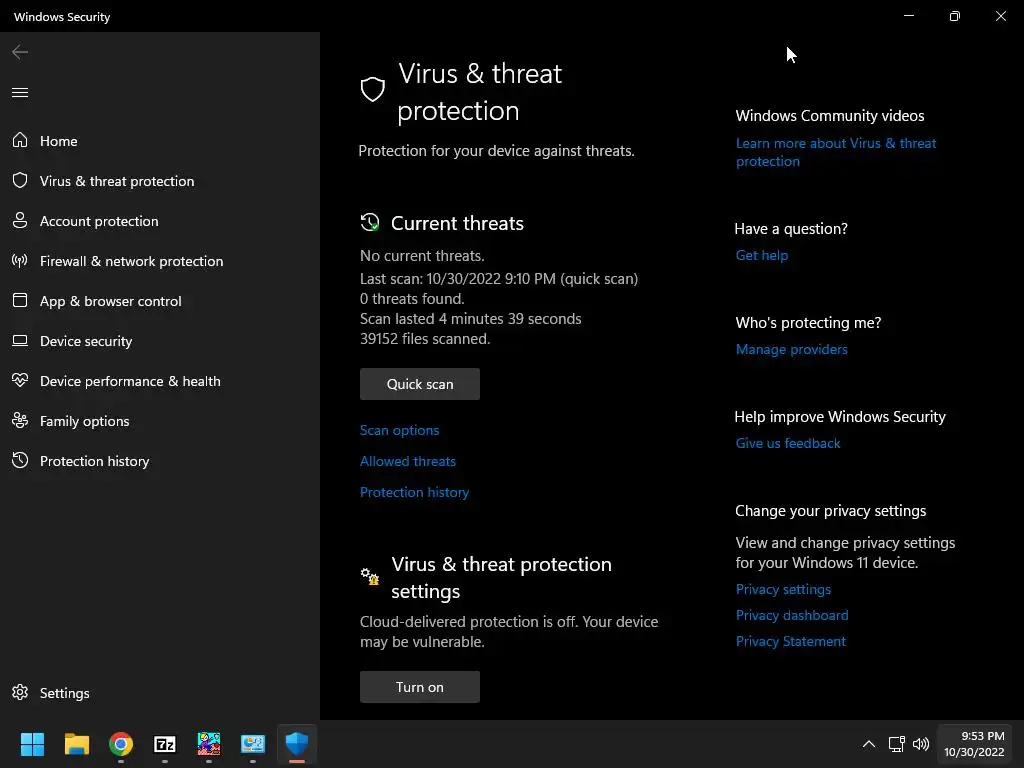Start a Quick scan

(420, 384)
